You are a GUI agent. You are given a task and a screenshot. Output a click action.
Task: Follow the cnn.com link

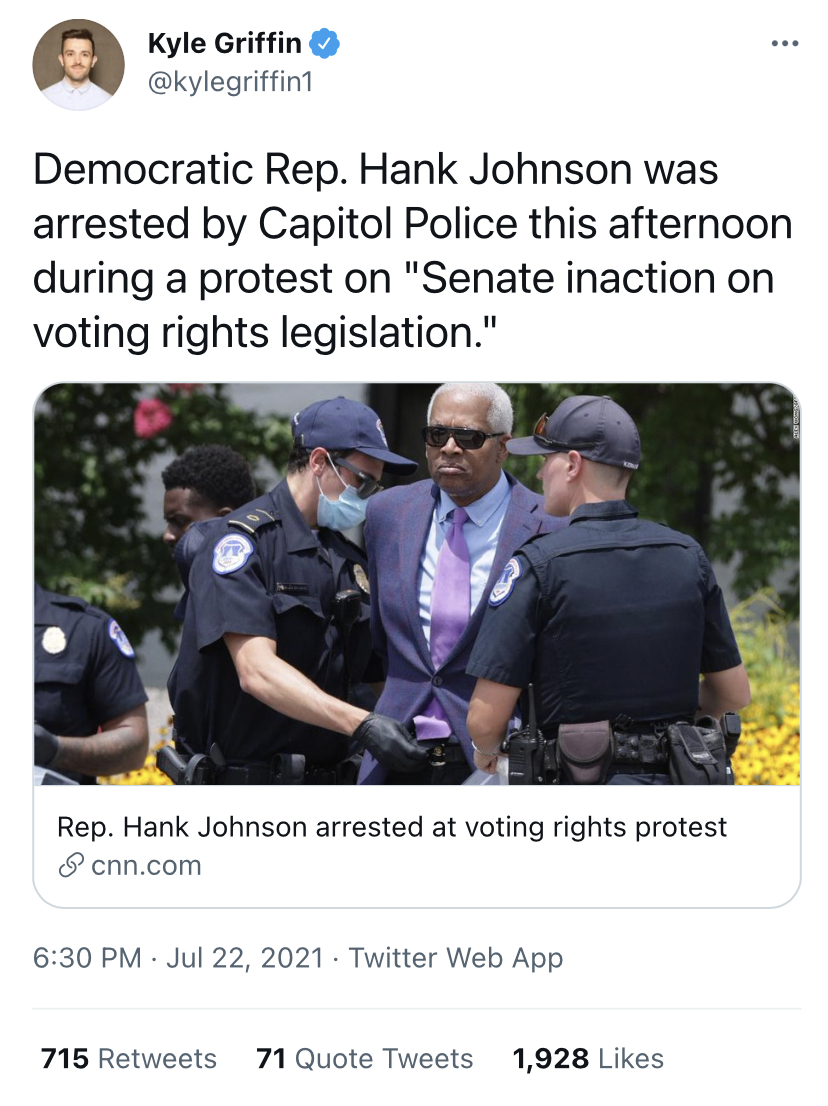[x=146, y=865]
